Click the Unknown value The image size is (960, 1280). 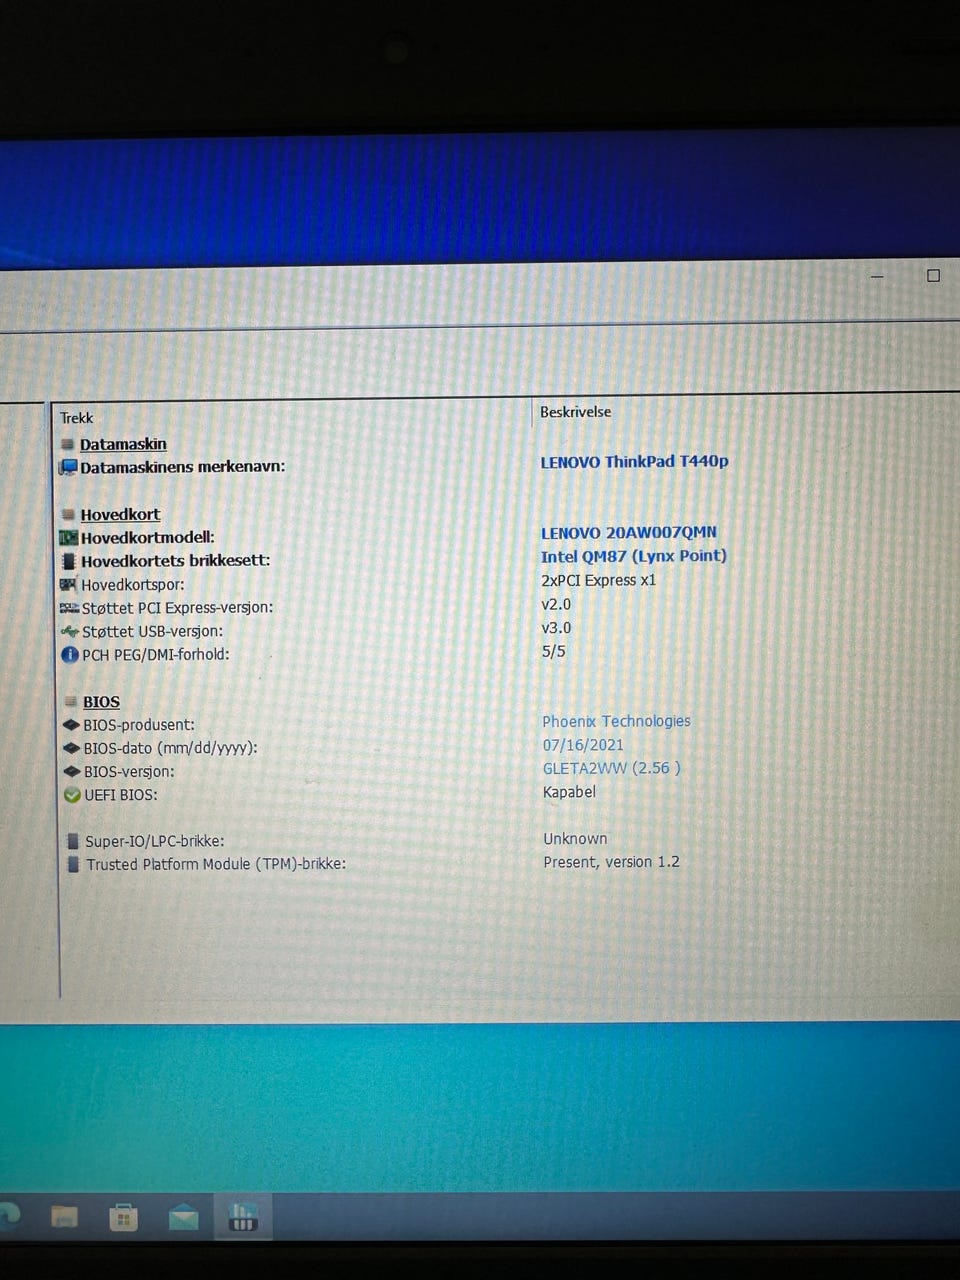pos(575,839)
